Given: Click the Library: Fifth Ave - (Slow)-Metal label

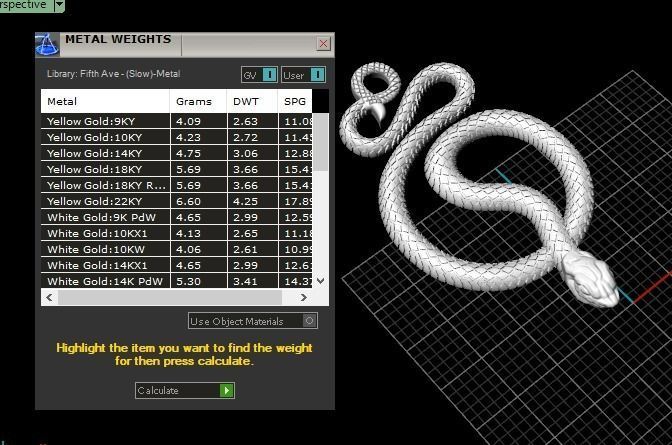Looking at the screenshot, I should (x=114, y=74).
